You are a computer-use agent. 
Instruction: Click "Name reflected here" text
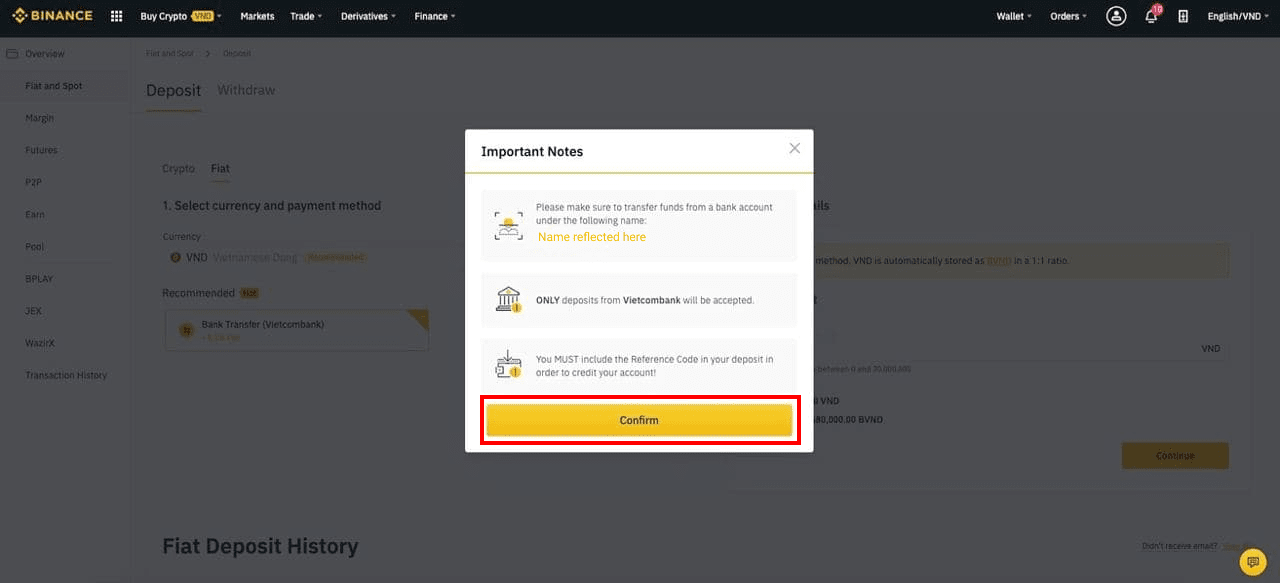click(x=592, y=237)
